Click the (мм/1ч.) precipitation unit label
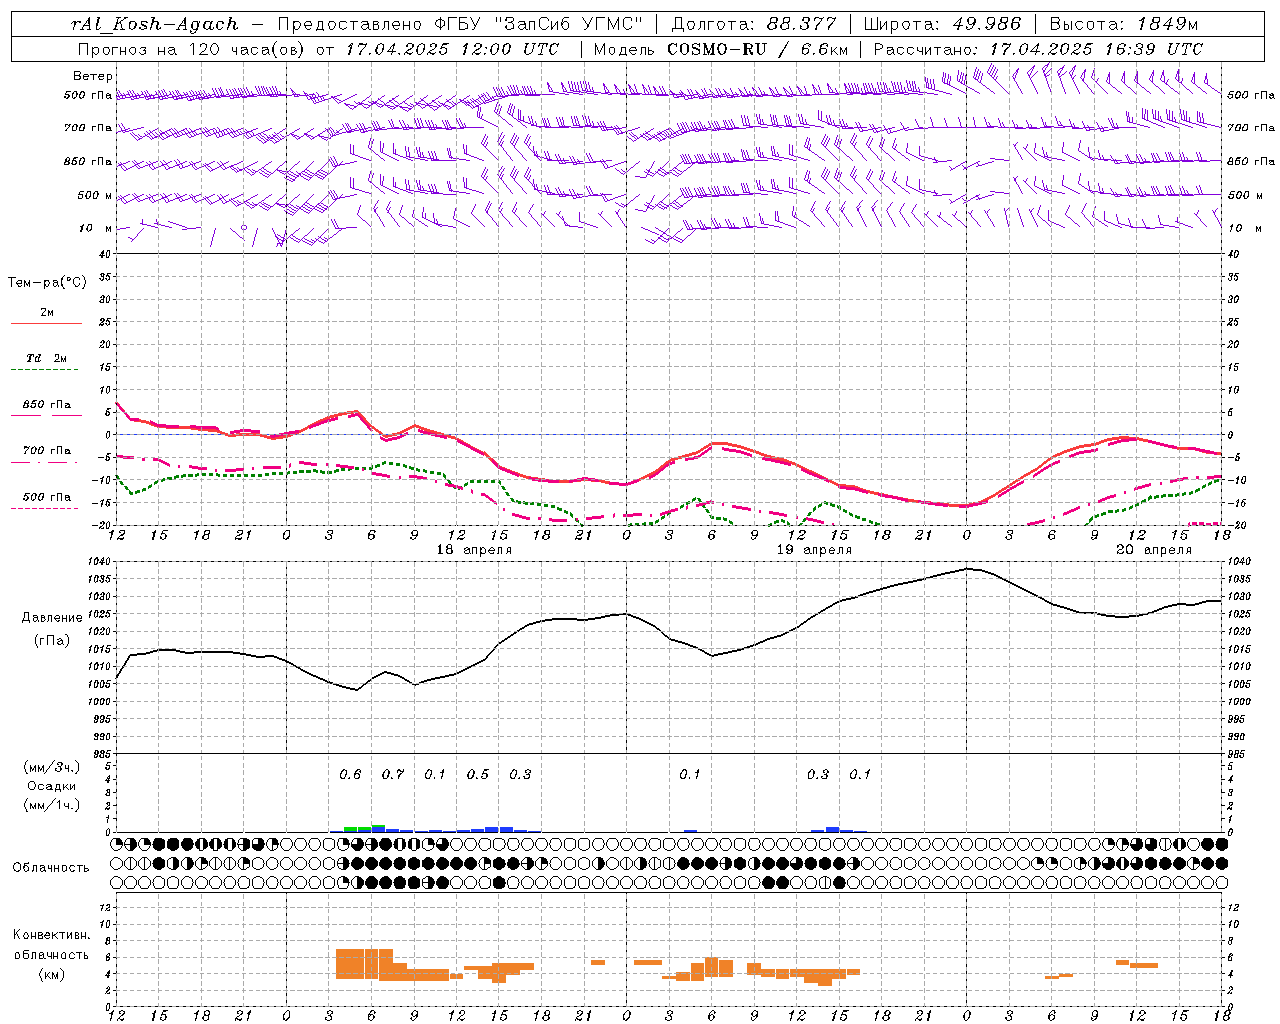The image size is (1280, 1024). (x=52, y=805)
